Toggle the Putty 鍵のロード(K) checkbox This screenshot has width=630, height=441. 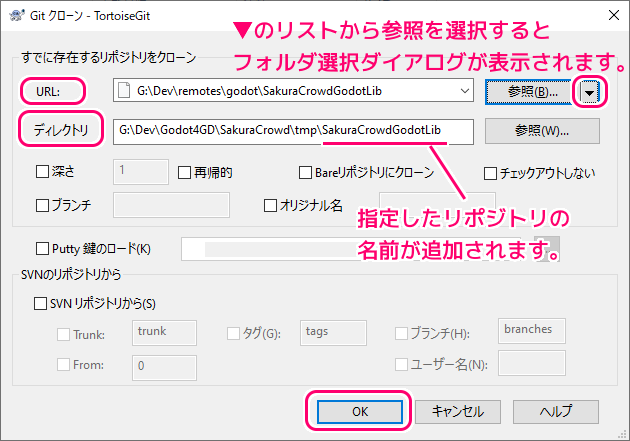(x=42, y=248)
